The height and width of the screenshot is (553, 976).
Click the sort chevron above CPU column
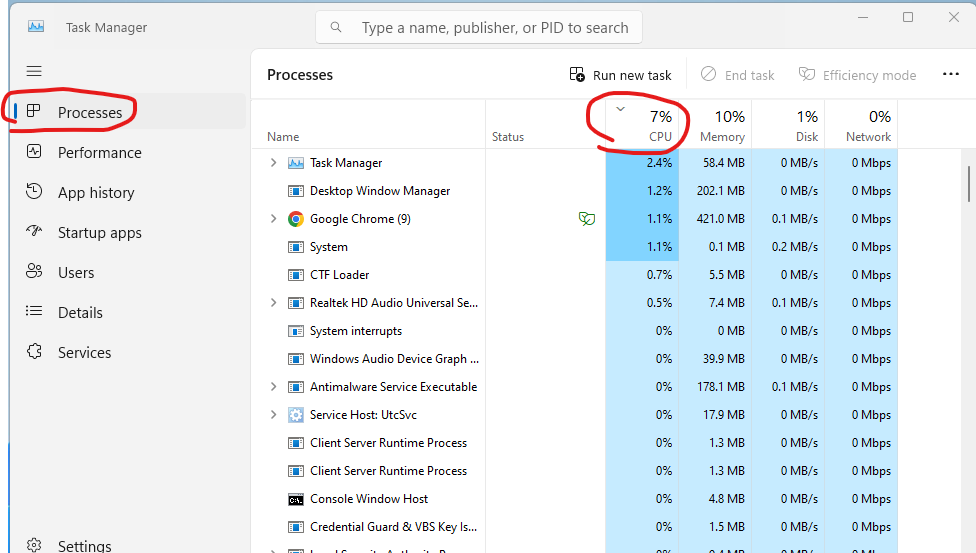coord(620,109)
